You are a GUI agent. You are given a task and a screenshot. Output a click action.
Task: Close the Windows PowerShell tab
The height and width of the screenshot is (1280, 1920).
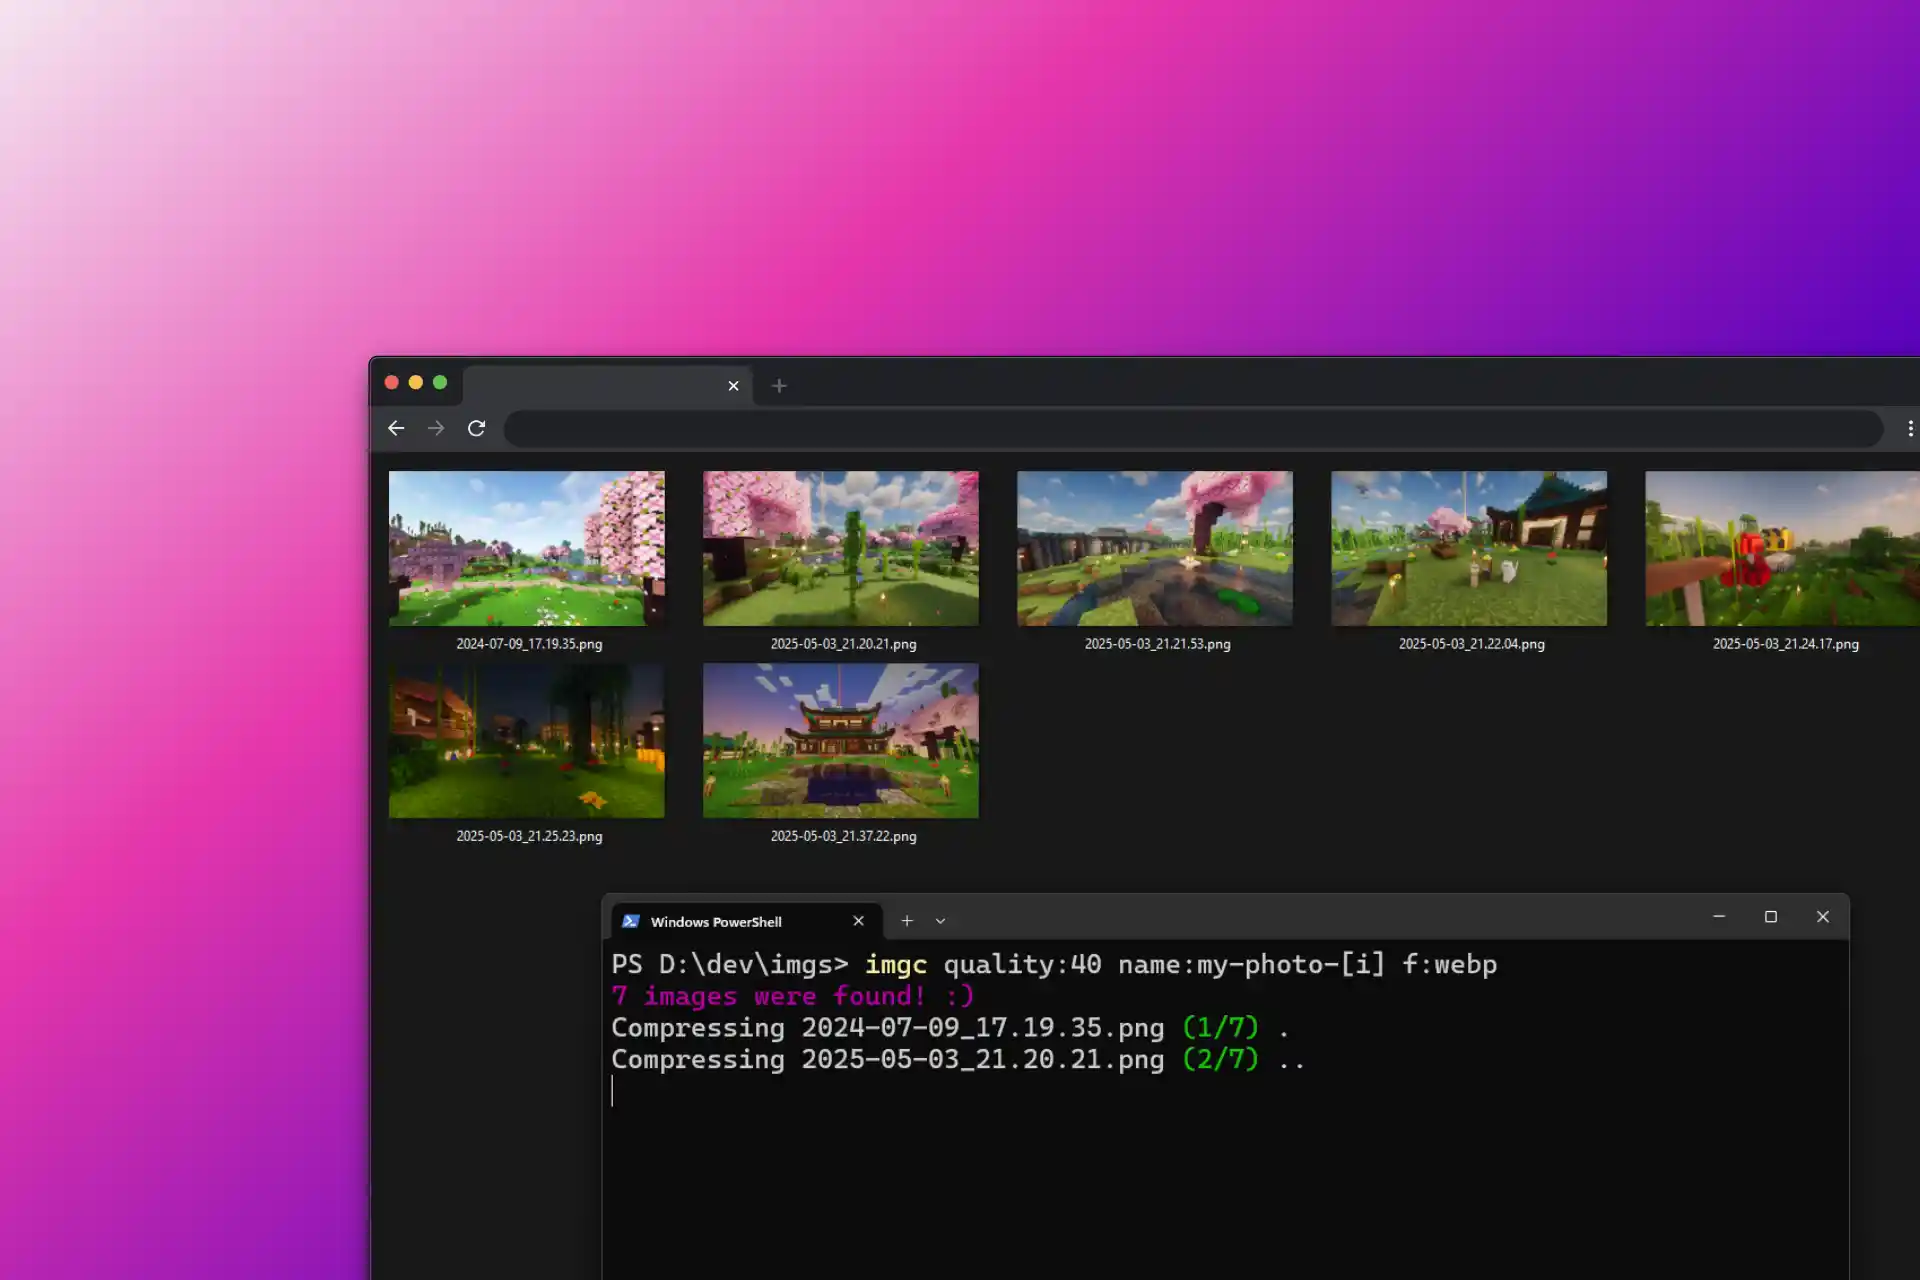(858, 921)
